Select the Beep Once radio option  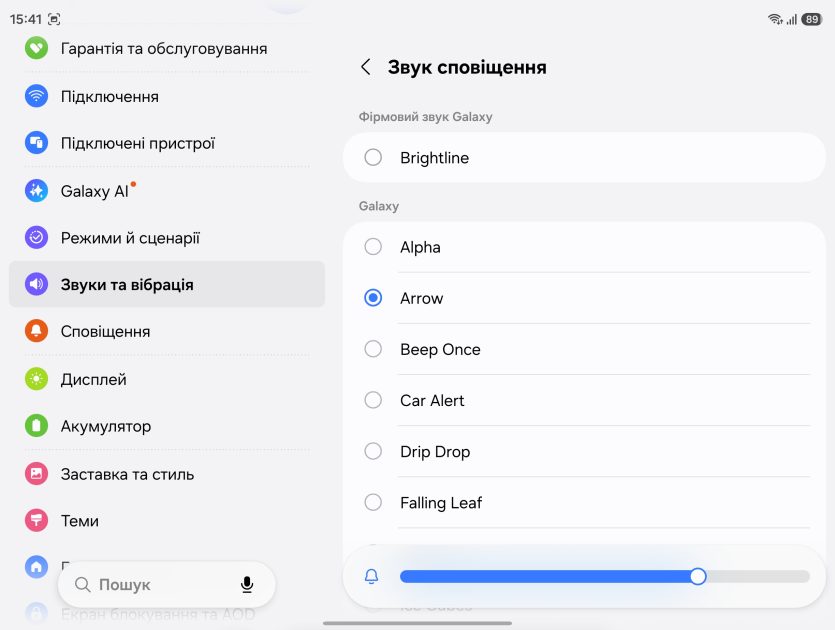[x=373, y=349]
